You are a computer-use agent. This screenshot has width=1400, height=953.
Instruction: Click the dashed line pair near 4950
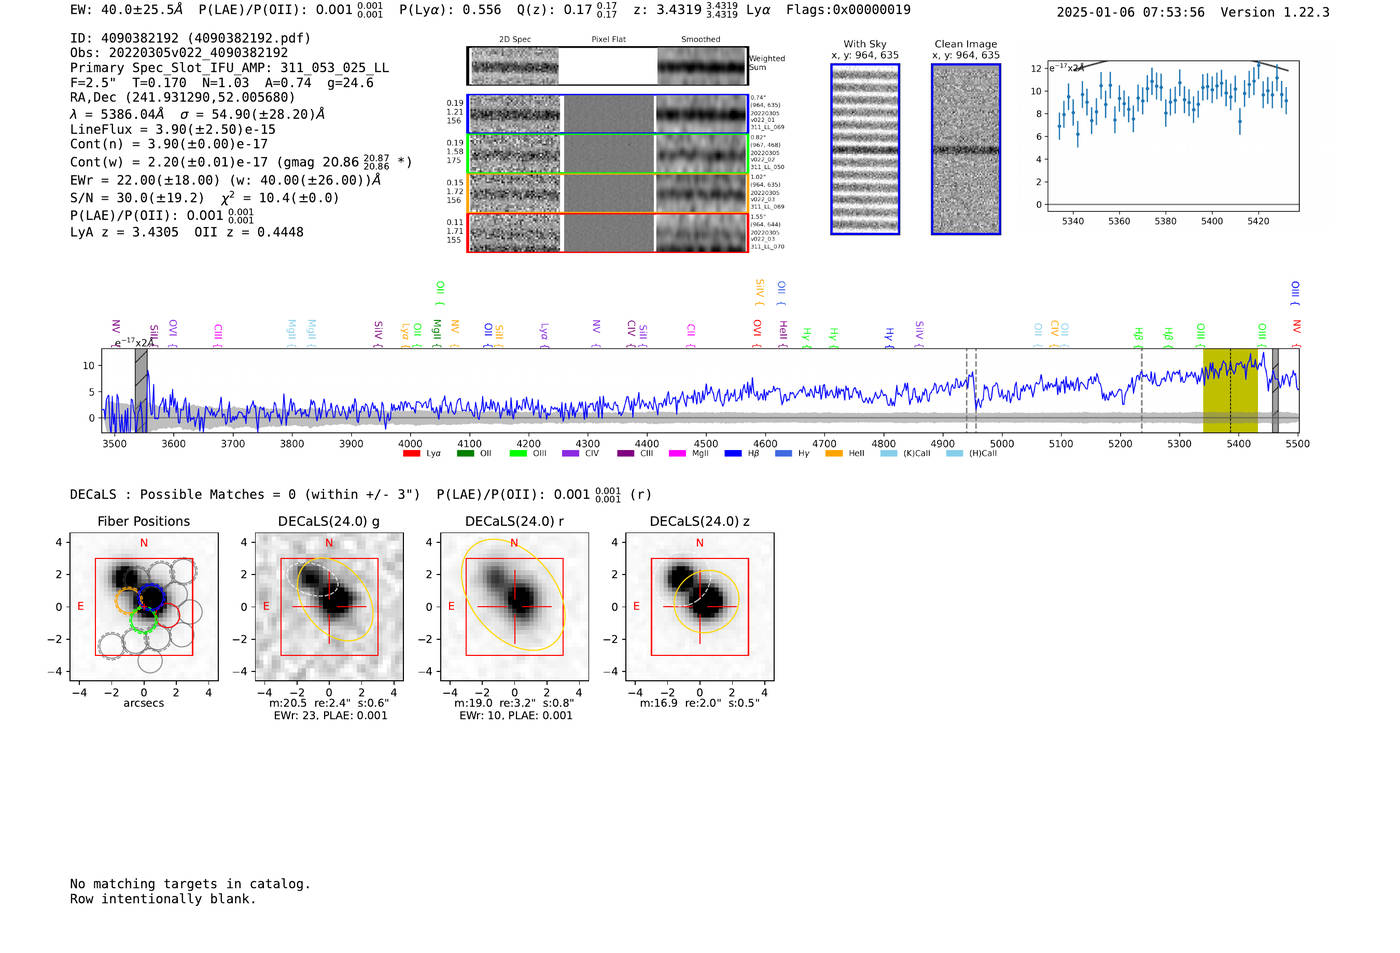971,391
